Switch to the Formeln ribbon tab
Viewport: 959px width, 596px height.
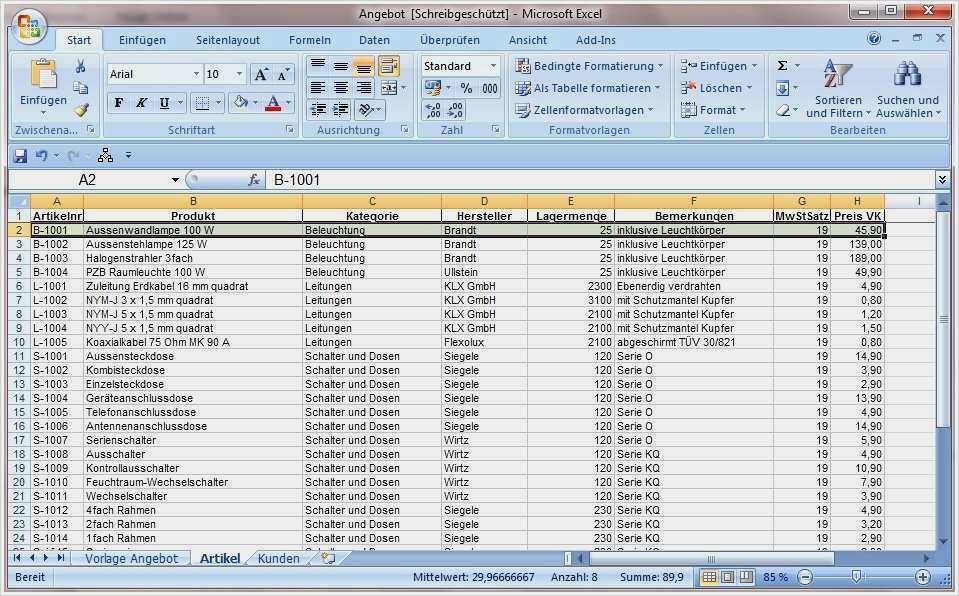pos(310,40)
